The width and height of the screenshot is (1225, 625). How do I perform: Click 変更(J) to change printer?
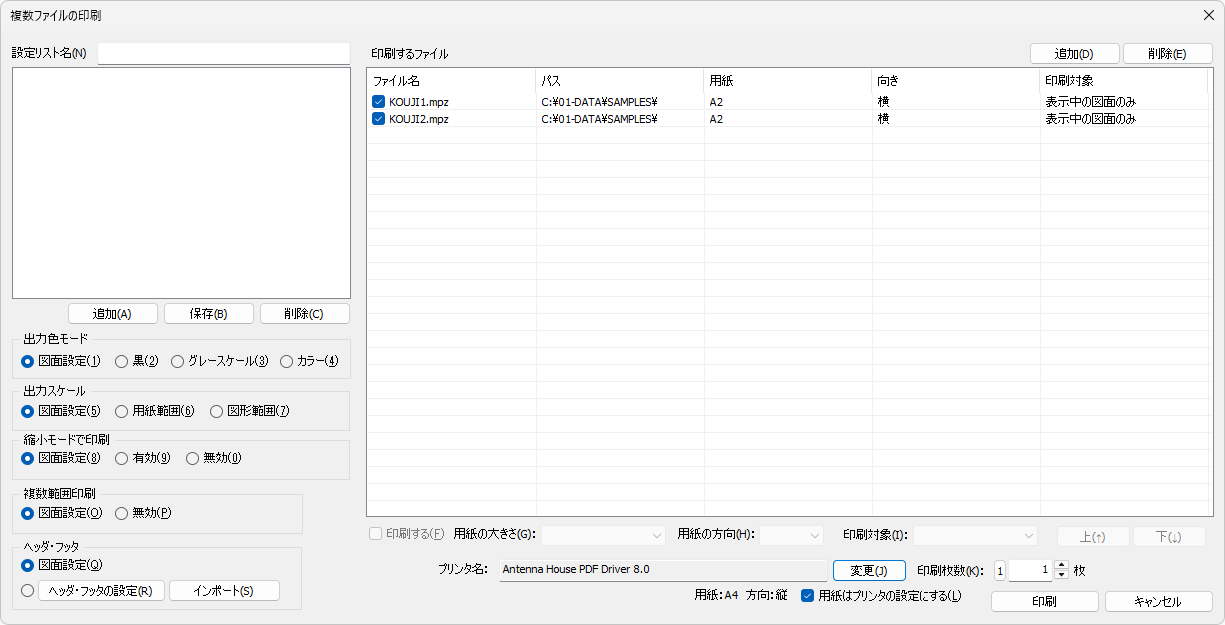(869, 570)
